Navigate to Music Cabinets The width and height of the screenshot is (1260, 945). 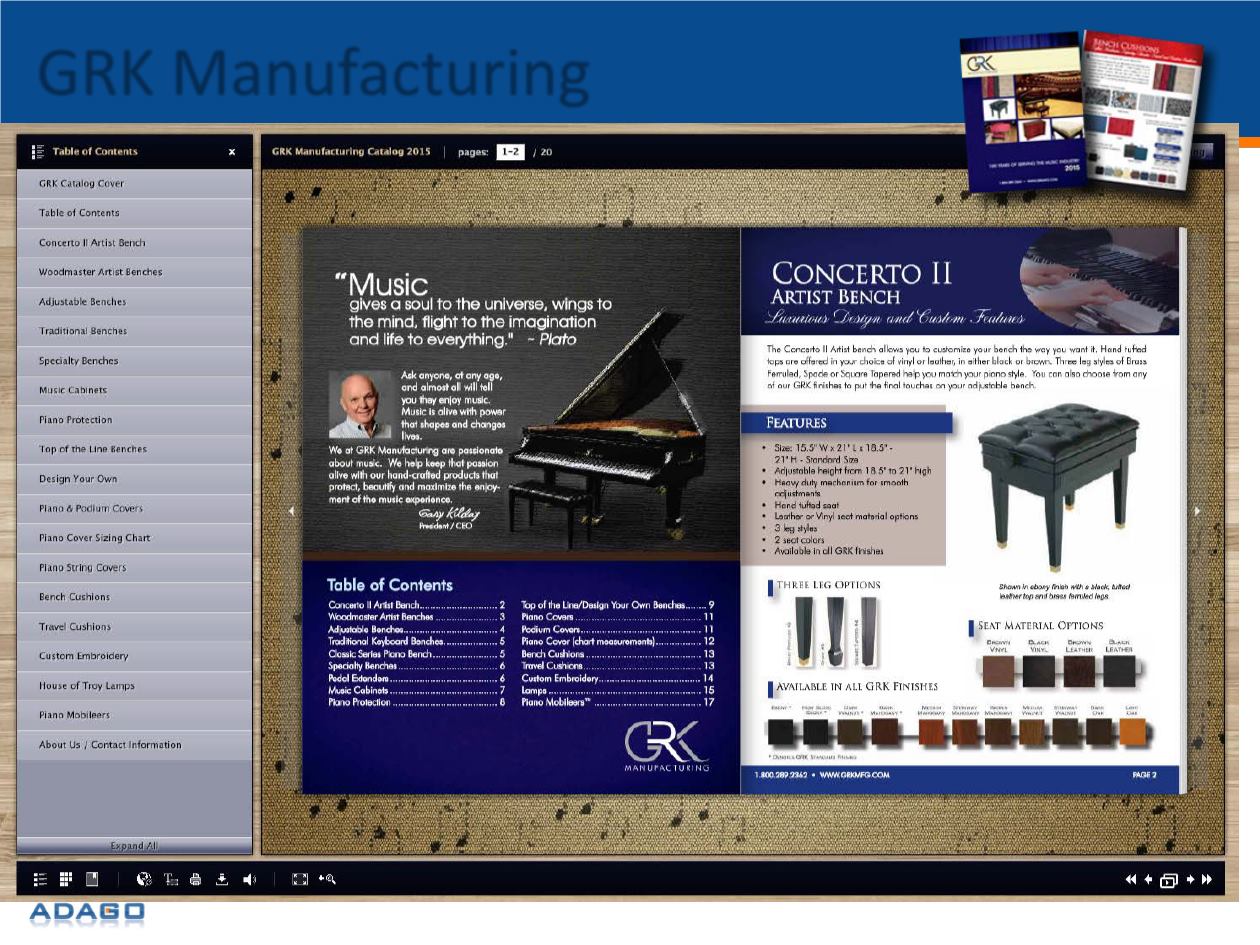point(135,390)
